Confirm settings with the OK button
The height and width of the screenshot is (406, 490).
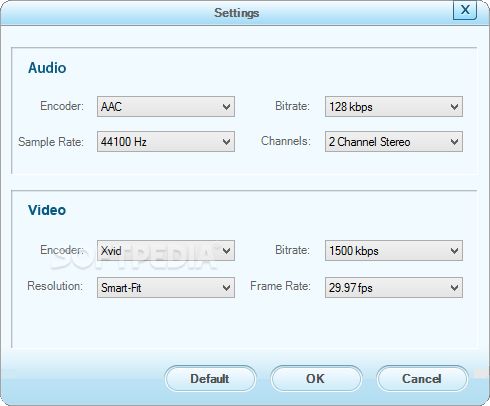tap(316, 379)
